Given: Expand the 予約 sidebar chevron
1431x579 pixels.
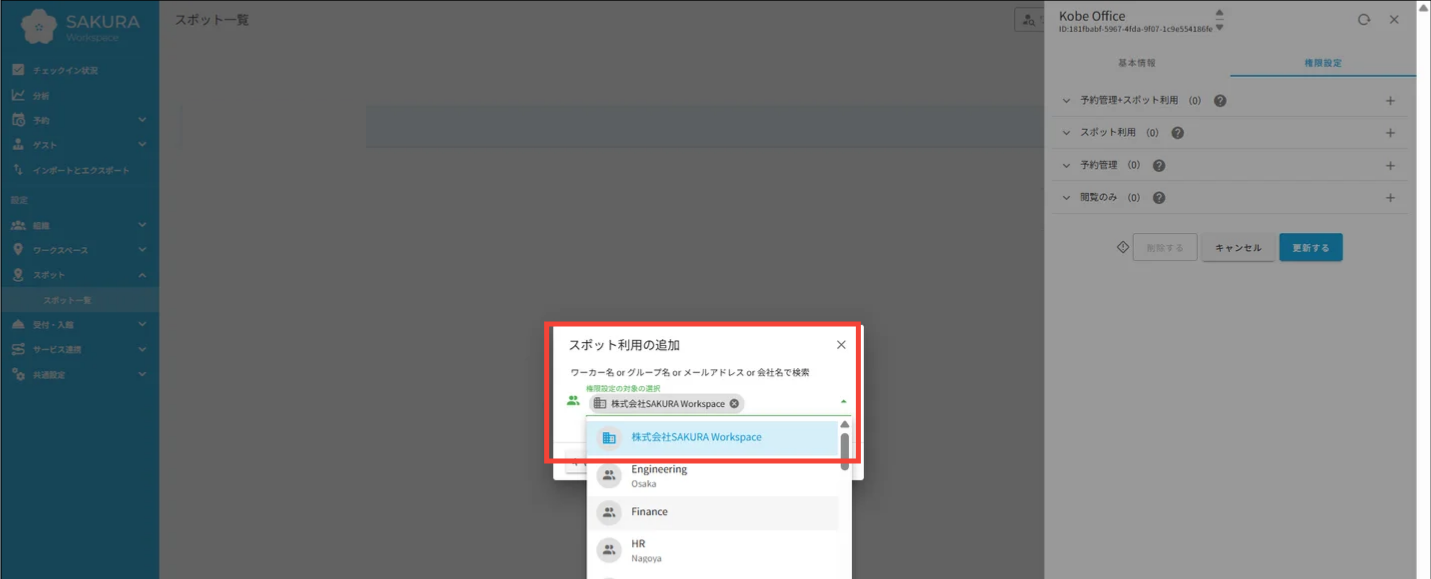Looking at the screenshot, I should tap(142, 120).
